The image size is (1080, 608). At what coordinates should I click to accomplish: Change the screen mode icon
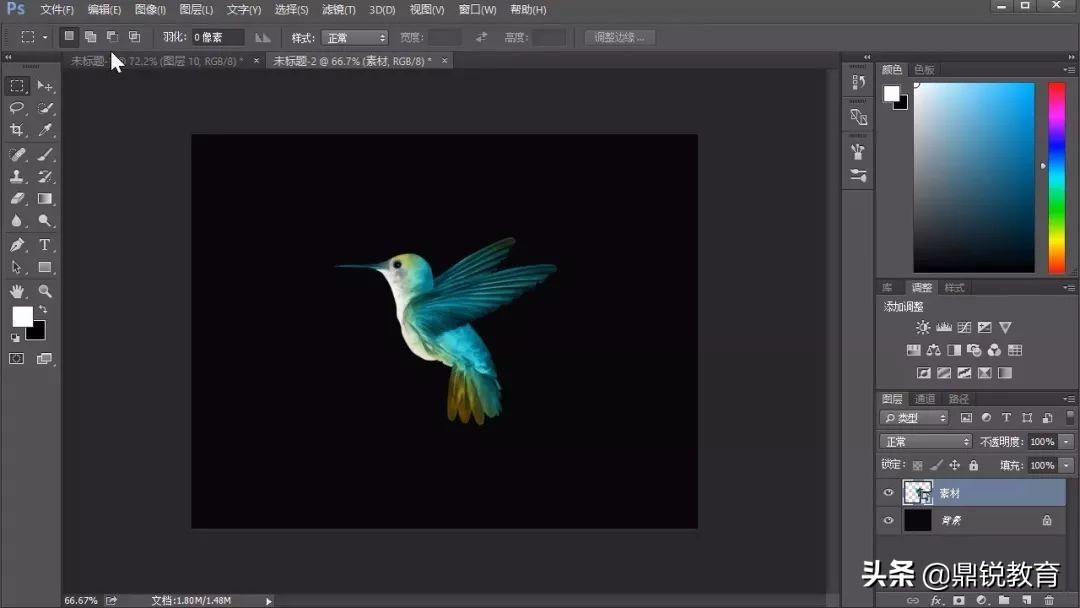point(45,359)
